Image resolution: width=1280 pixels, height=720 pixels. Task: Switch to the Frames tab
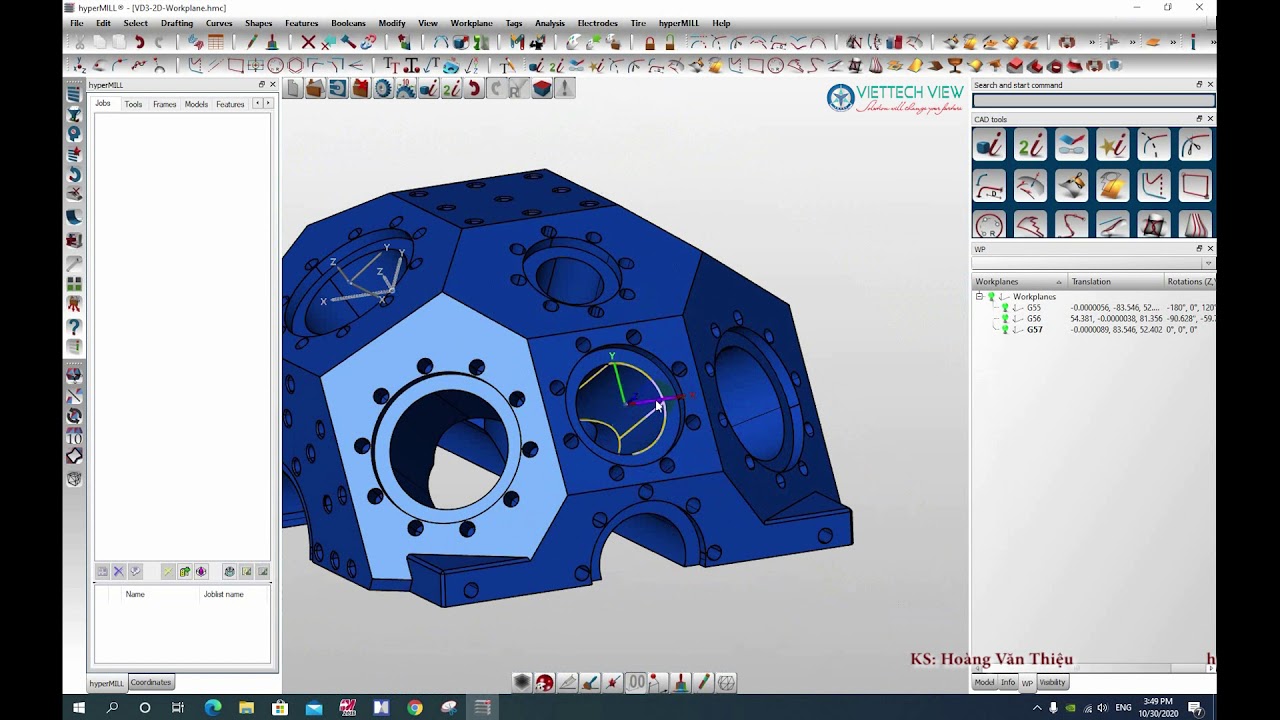164,104
